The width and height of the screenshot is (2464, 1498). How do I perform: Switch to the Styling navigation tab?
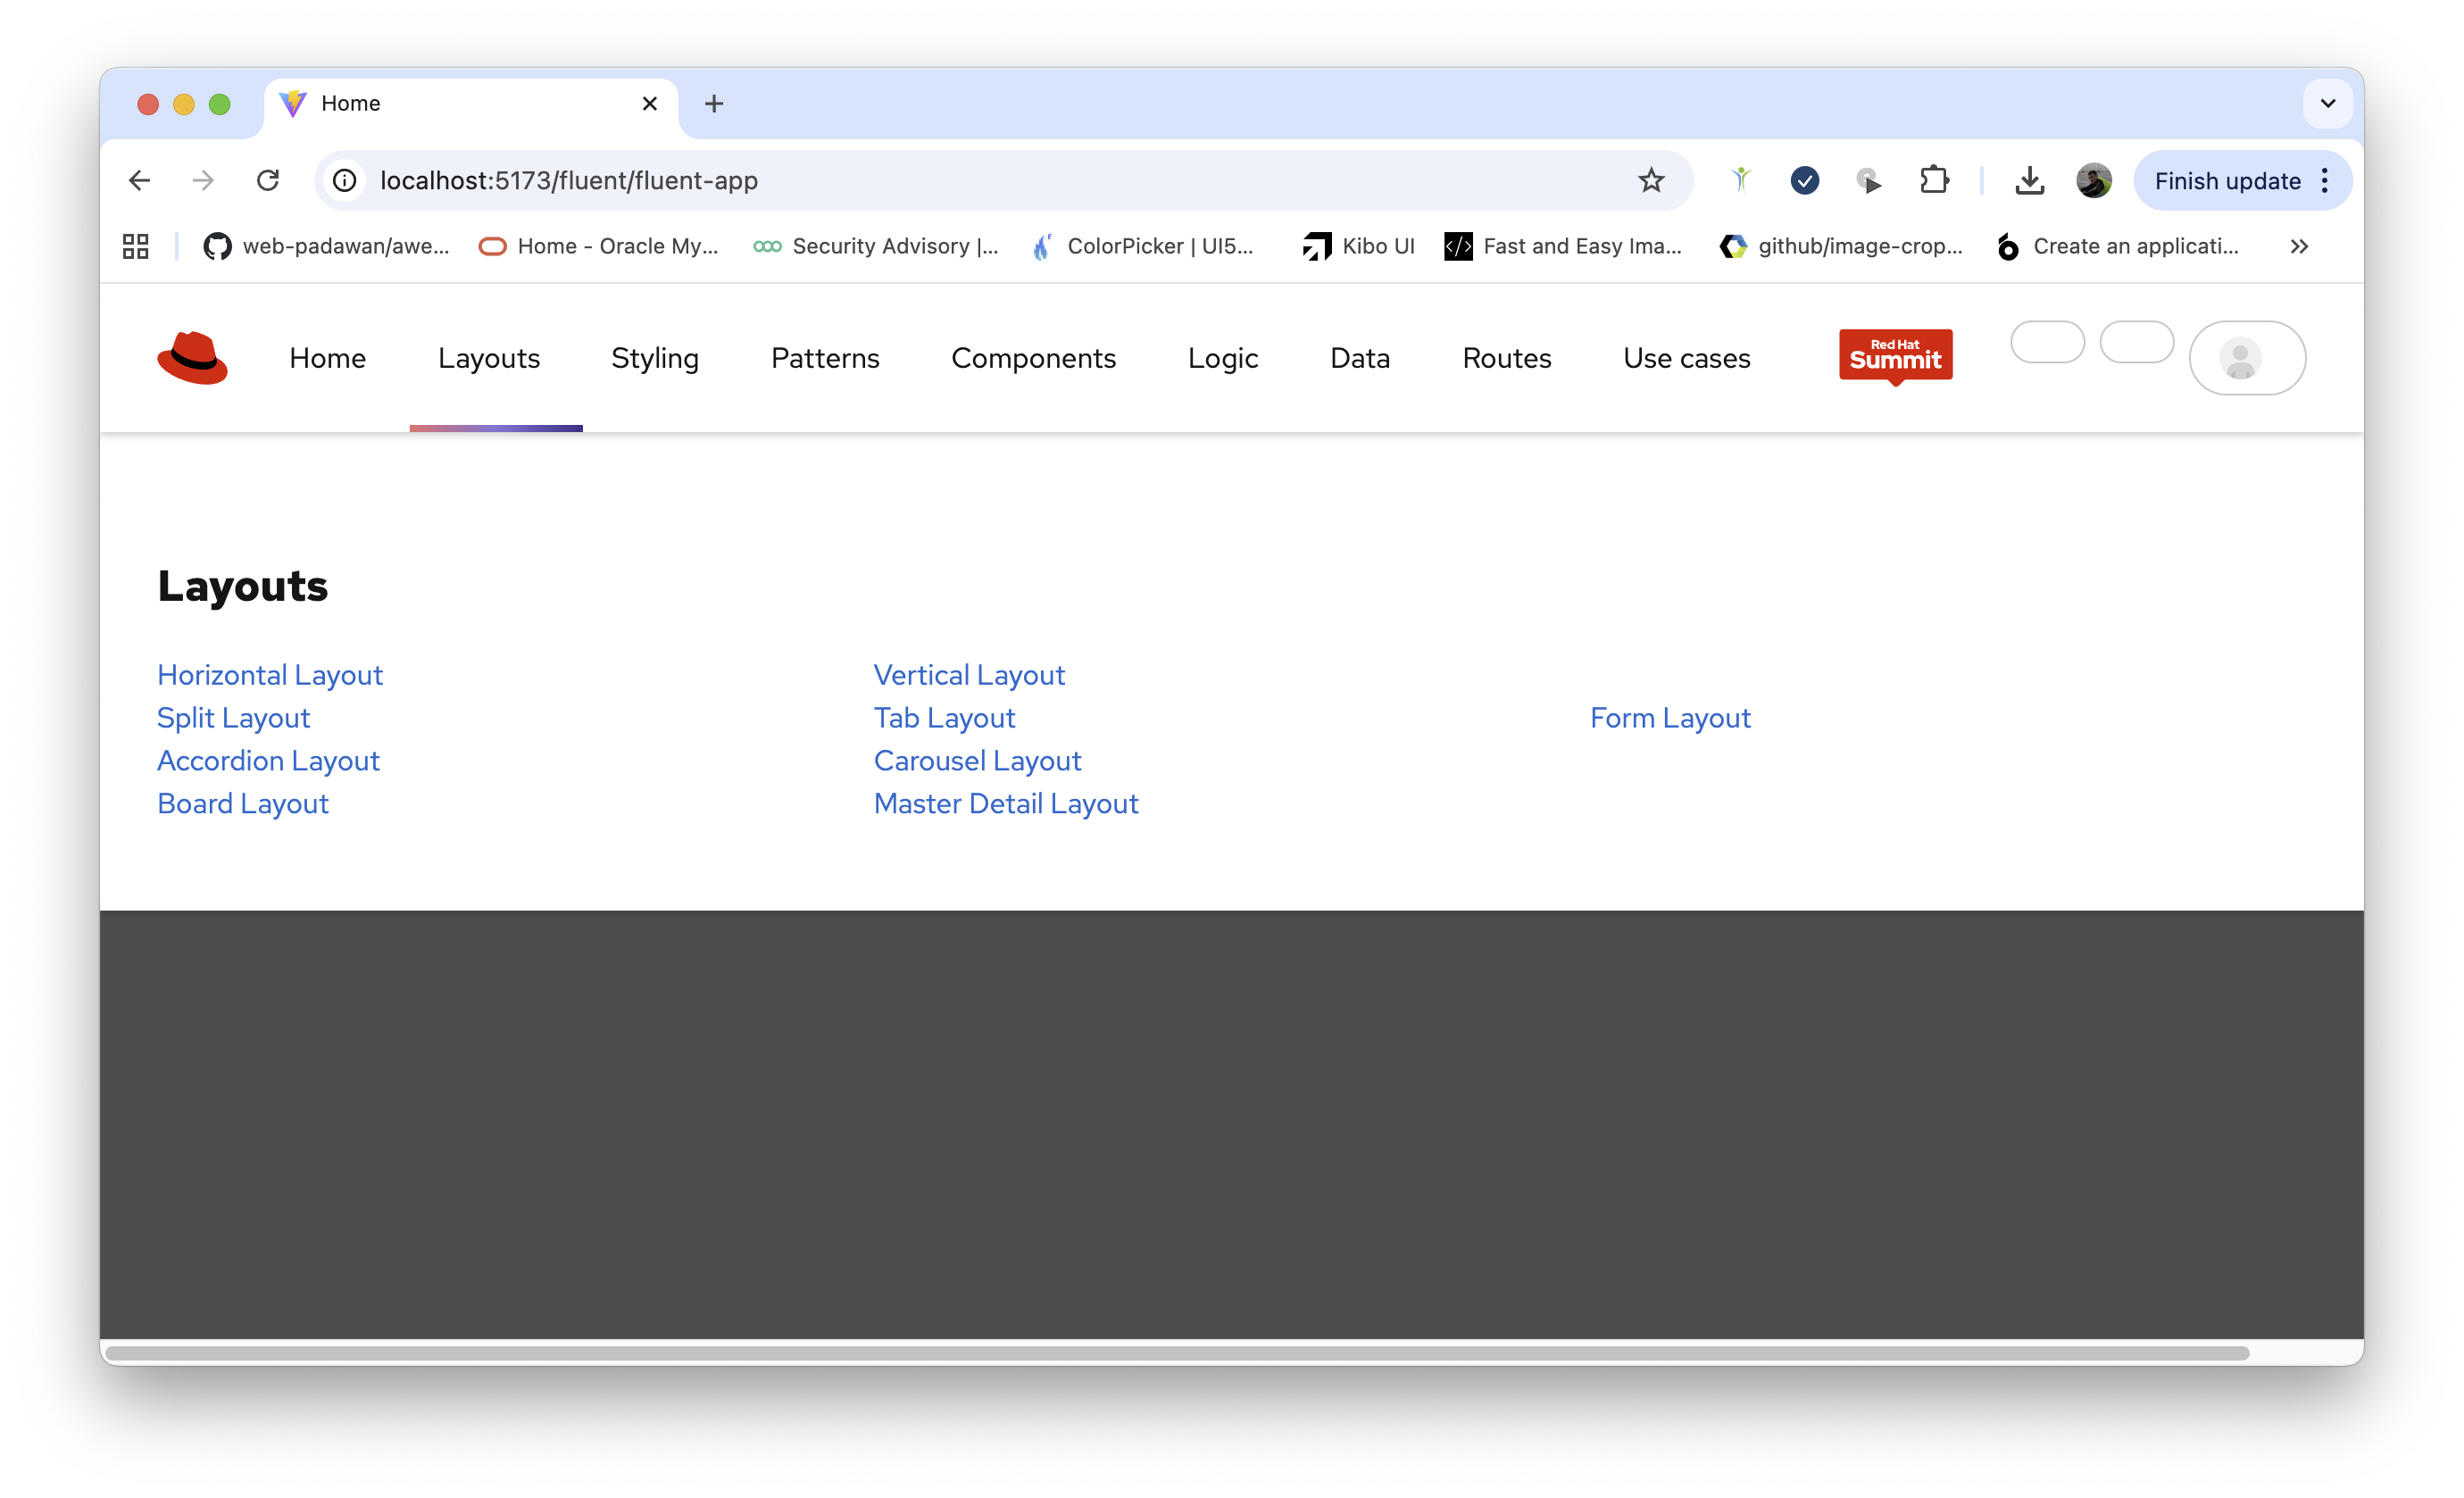654,358
